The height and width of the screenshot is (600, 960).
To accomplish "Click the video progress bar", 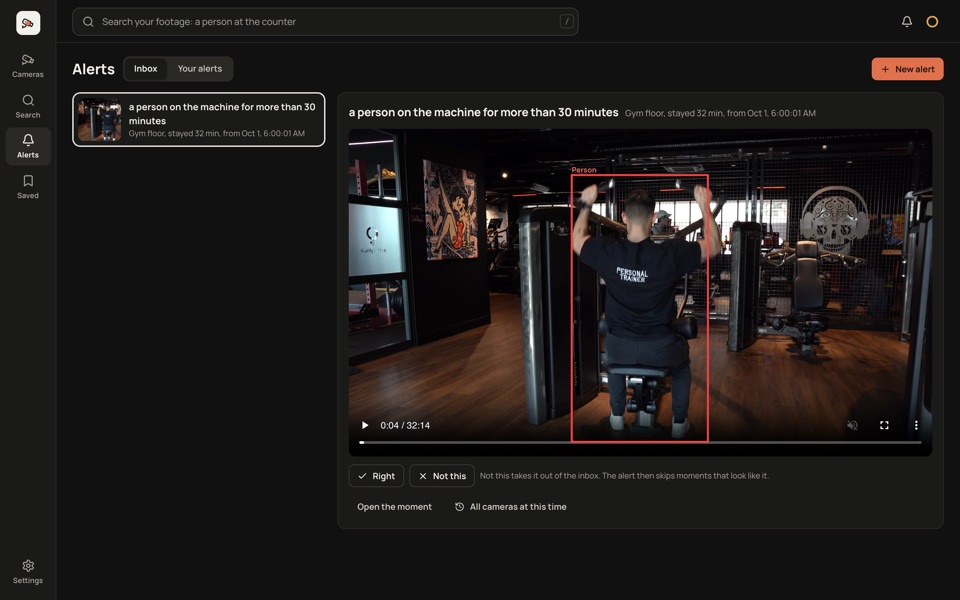I will point(640,442).
